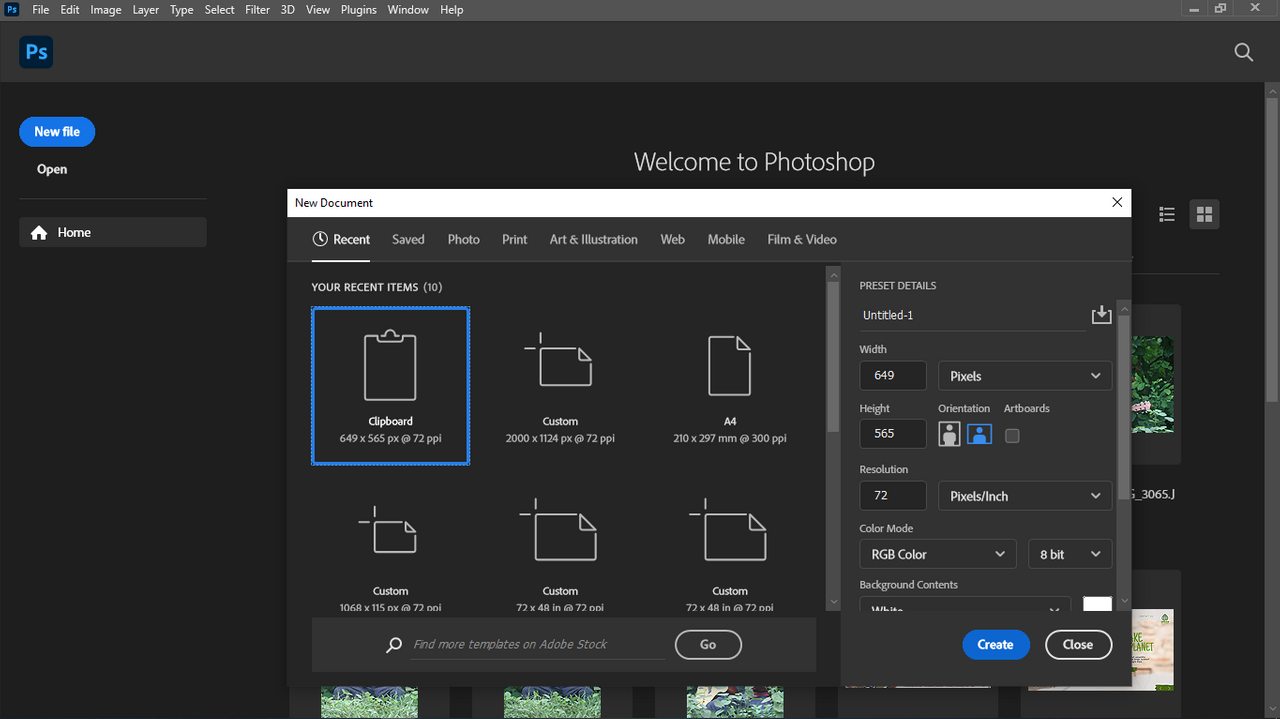1280x719 pixels.
Task: Open the 3D menu
Action: click(288, 9)
